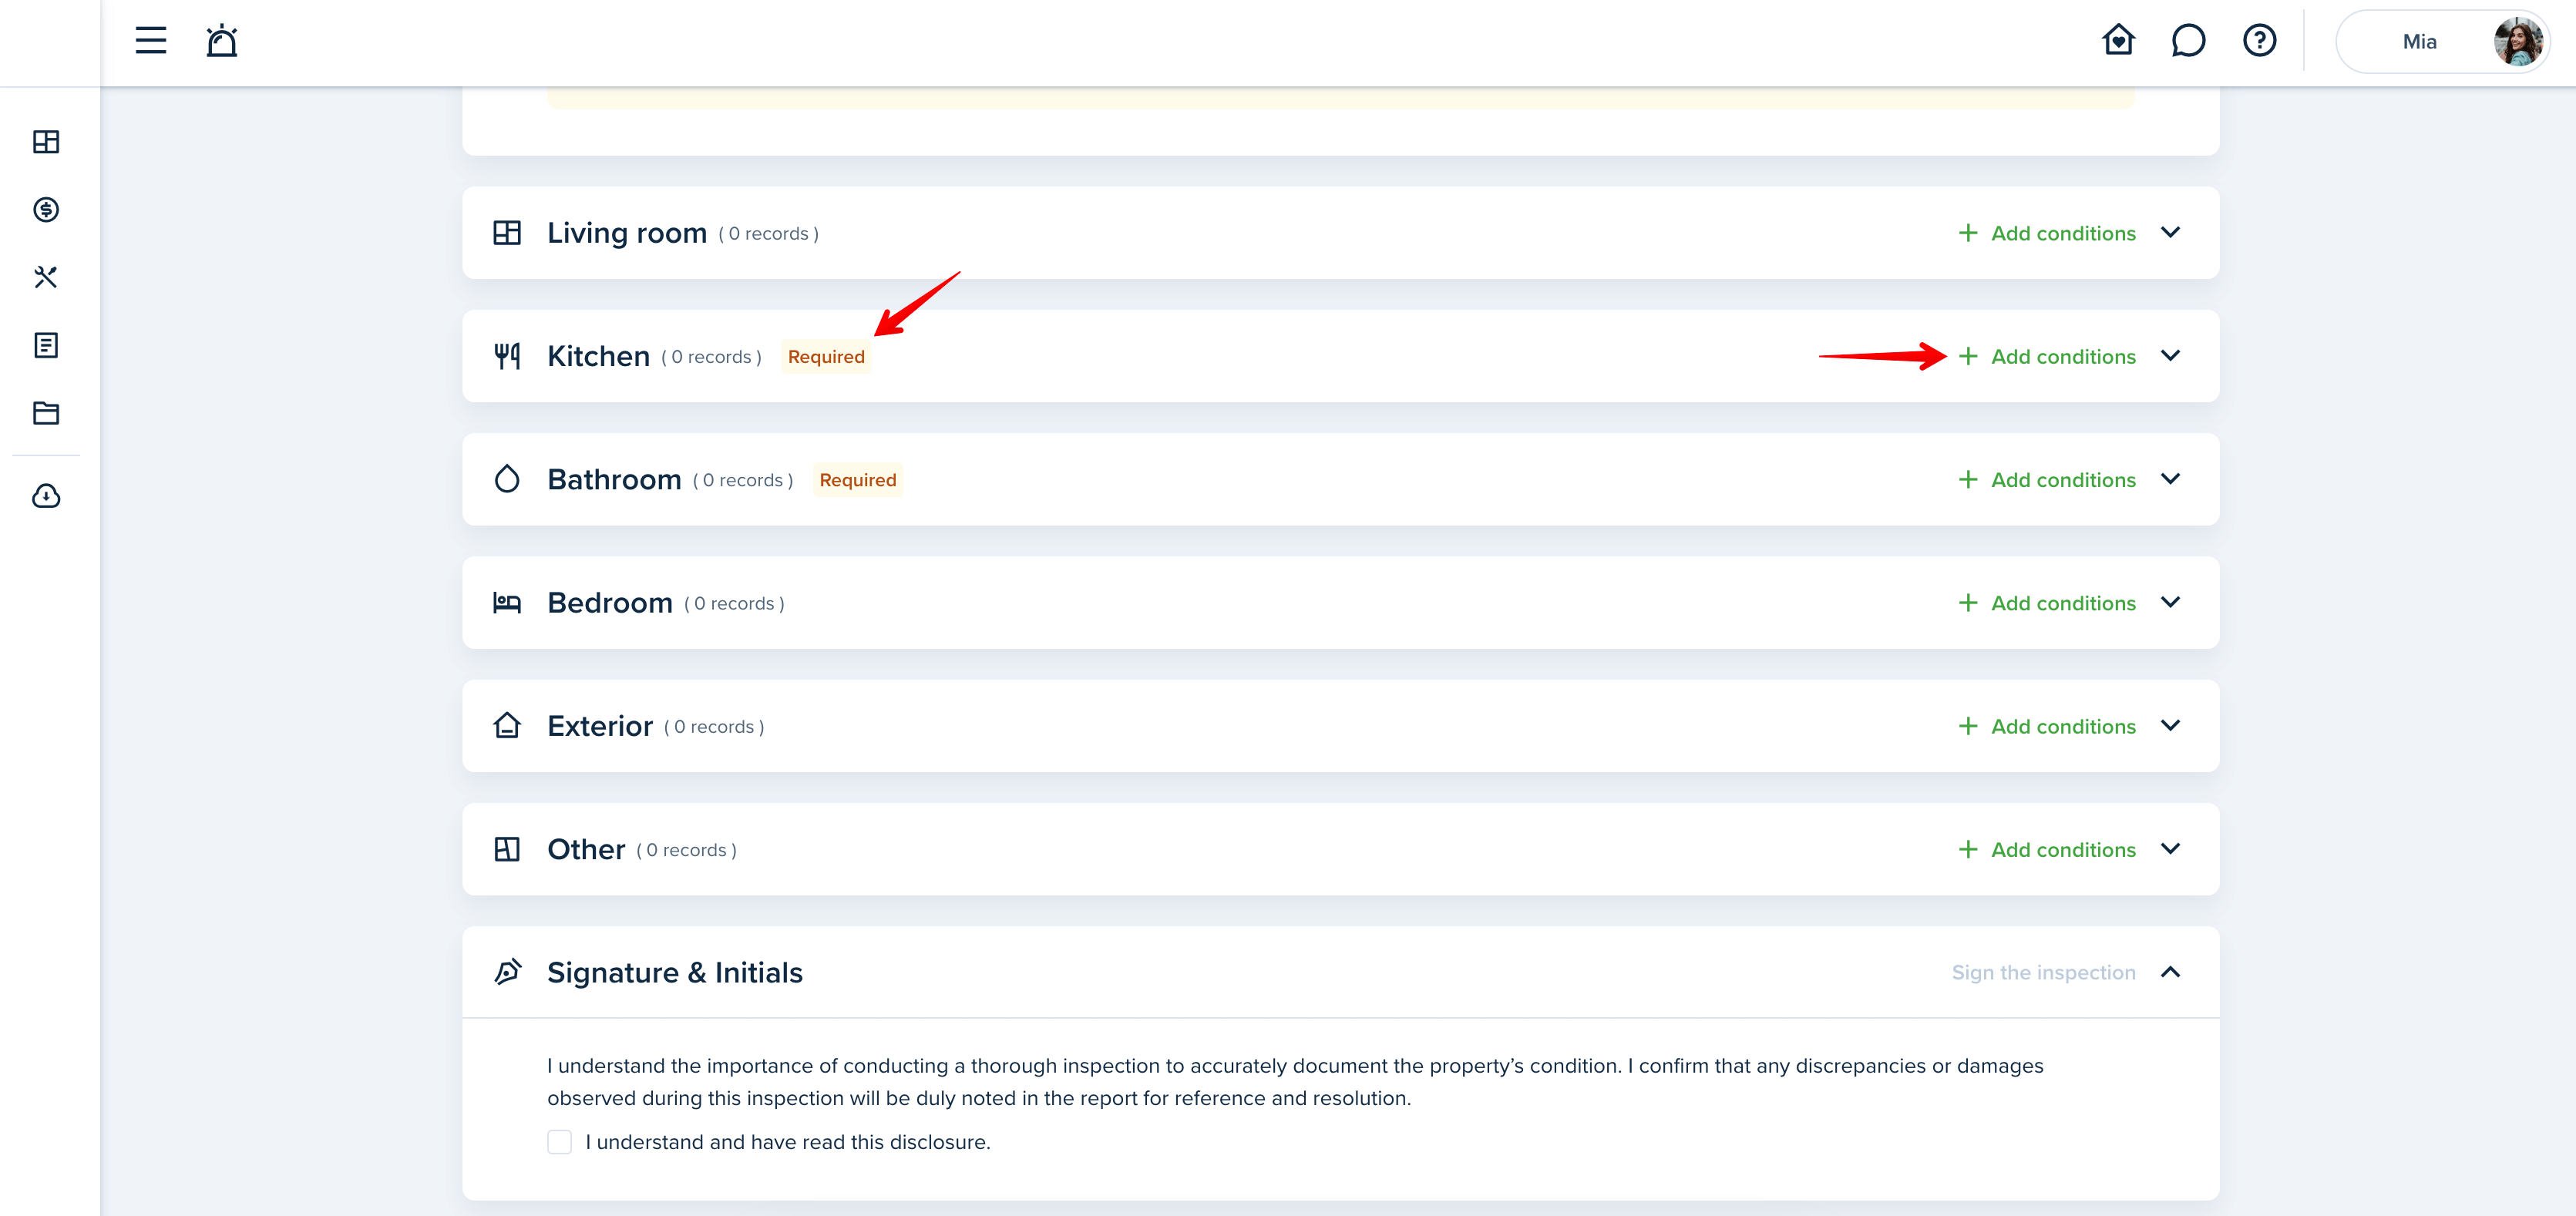Add conditions for Bathroom
2576x1216 pixels.
click(x=2046, y=480)
